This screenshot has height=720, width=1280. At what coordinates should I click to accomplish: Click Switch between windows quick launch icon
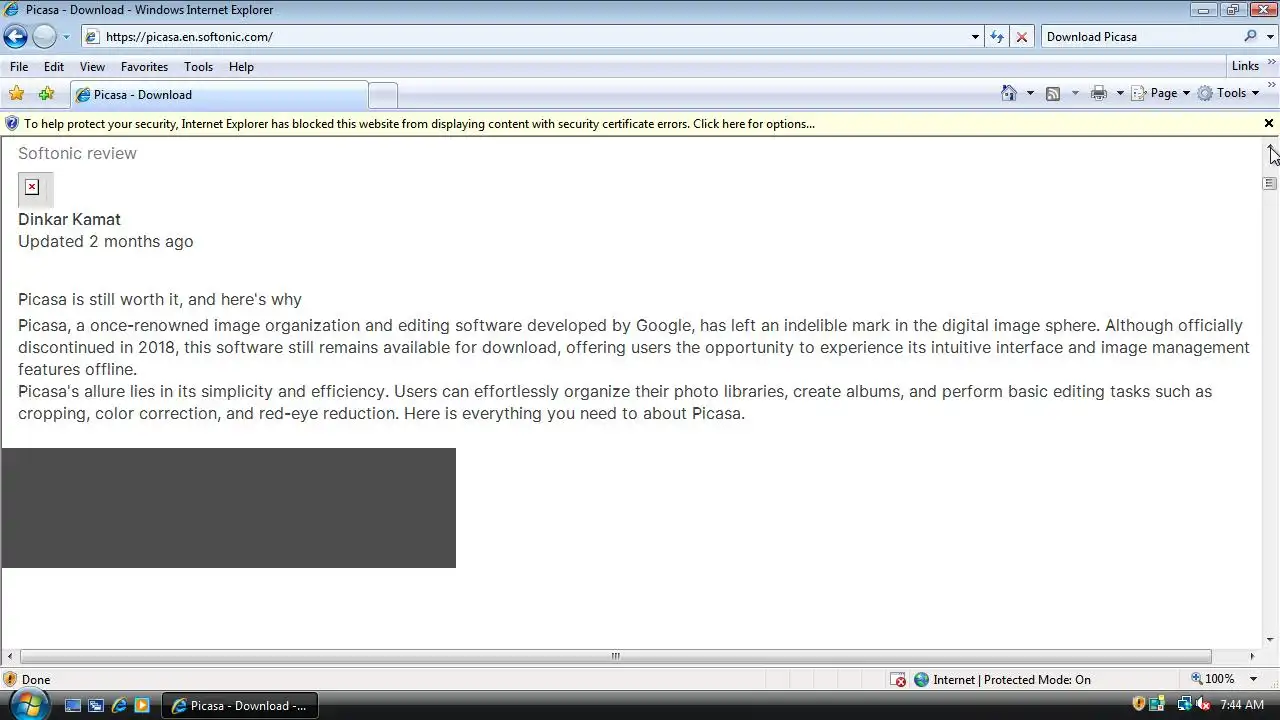96,705
